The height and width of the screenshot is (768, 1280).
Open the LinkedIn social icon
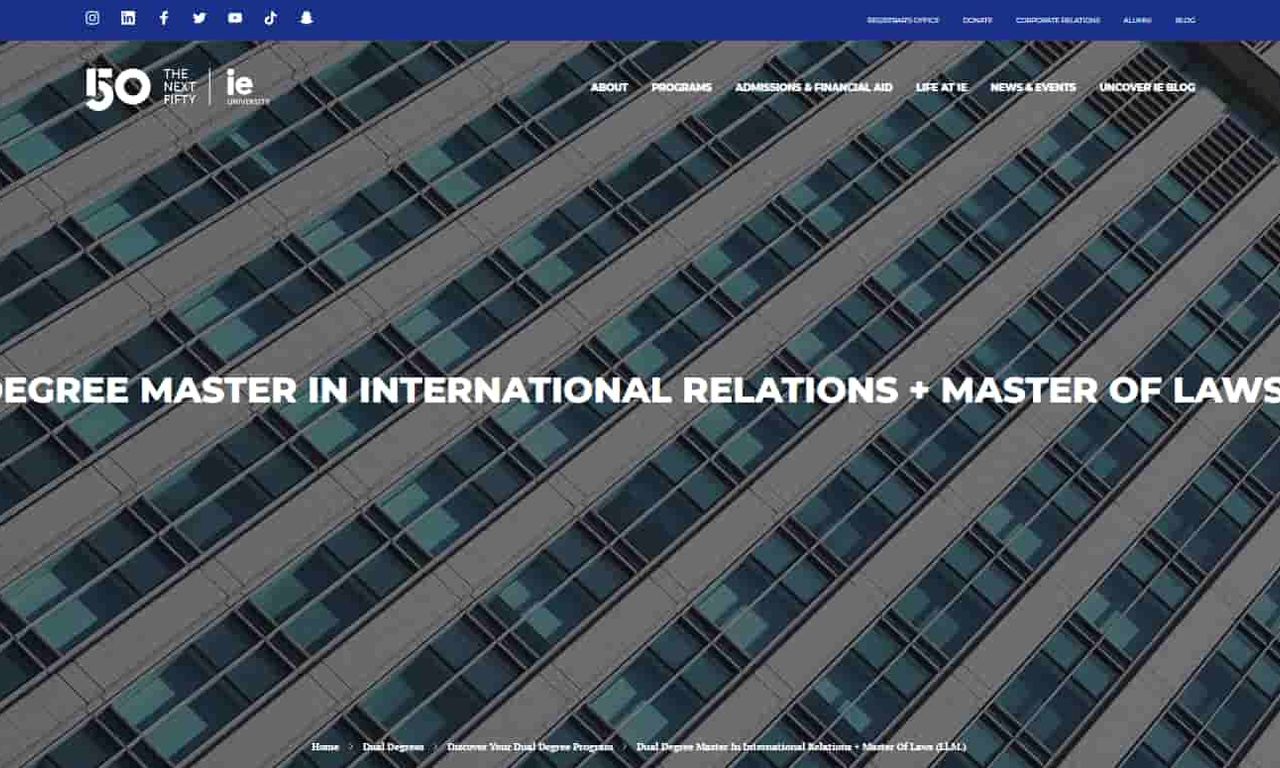[128, 18]
